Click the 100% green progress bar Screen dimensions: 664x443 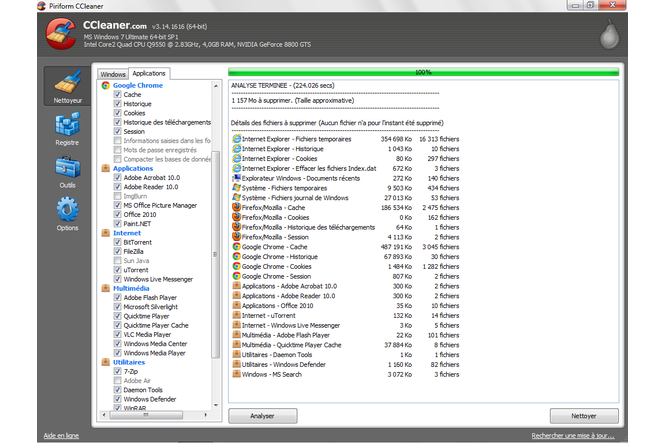coord(423,72)
